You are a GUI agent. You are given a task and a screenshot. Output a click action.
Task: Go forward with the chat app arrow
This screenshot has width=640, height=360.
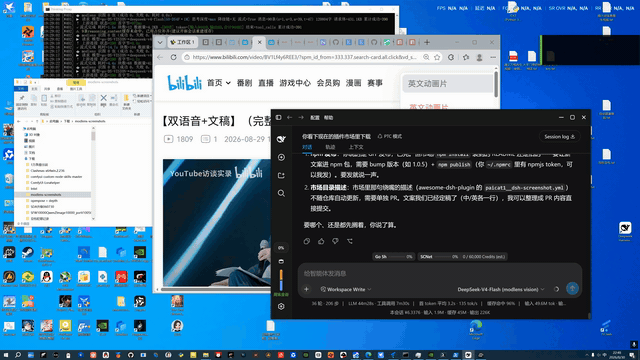point(301,118)
